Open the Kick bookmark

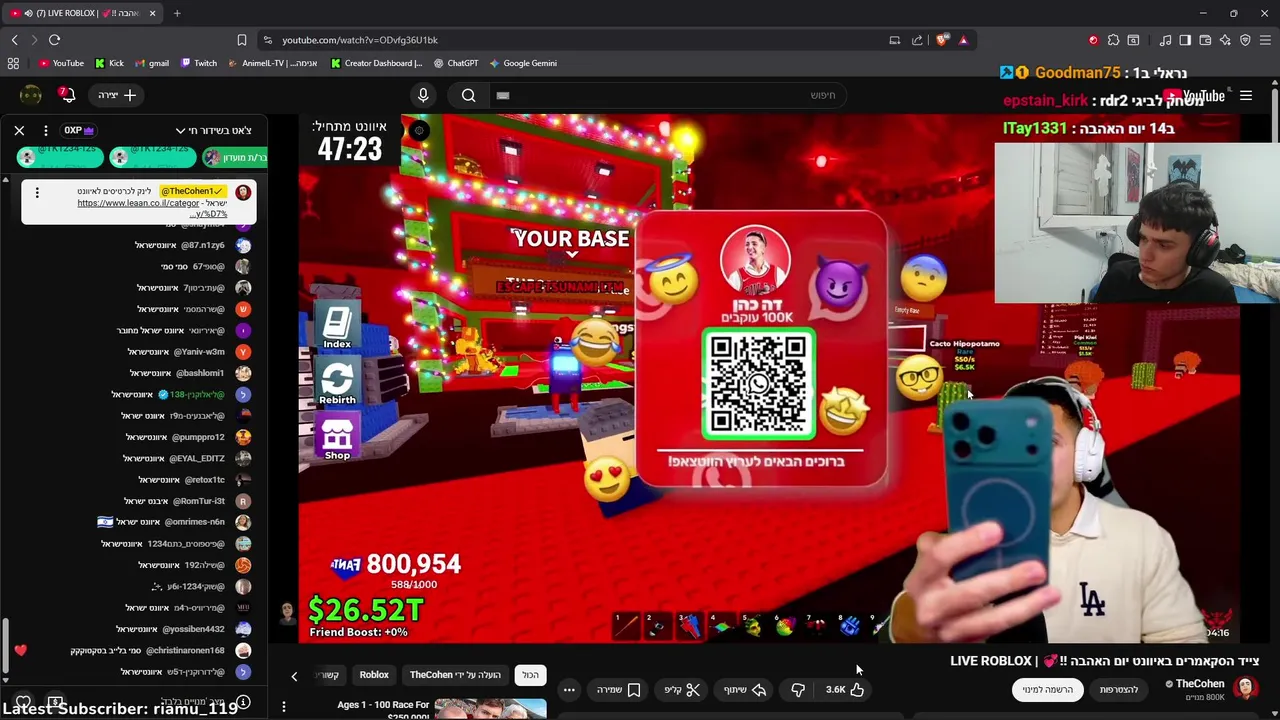[x=109, y=63]
